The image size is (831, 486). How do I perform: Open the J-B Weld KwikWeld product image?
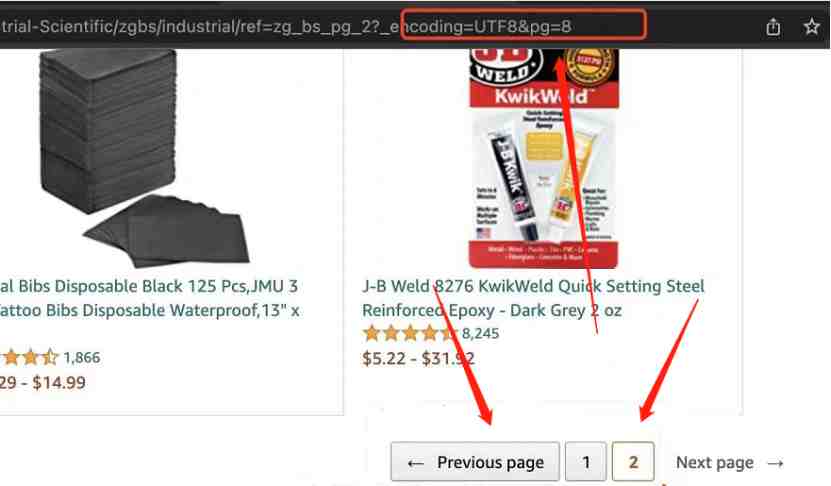[x=543, y=158]
